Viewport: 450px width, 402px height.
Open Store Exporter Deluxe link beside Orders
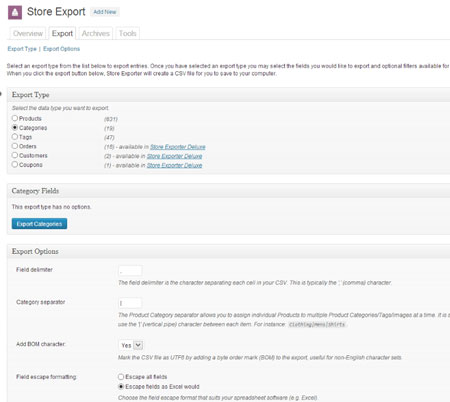(178, 147)
